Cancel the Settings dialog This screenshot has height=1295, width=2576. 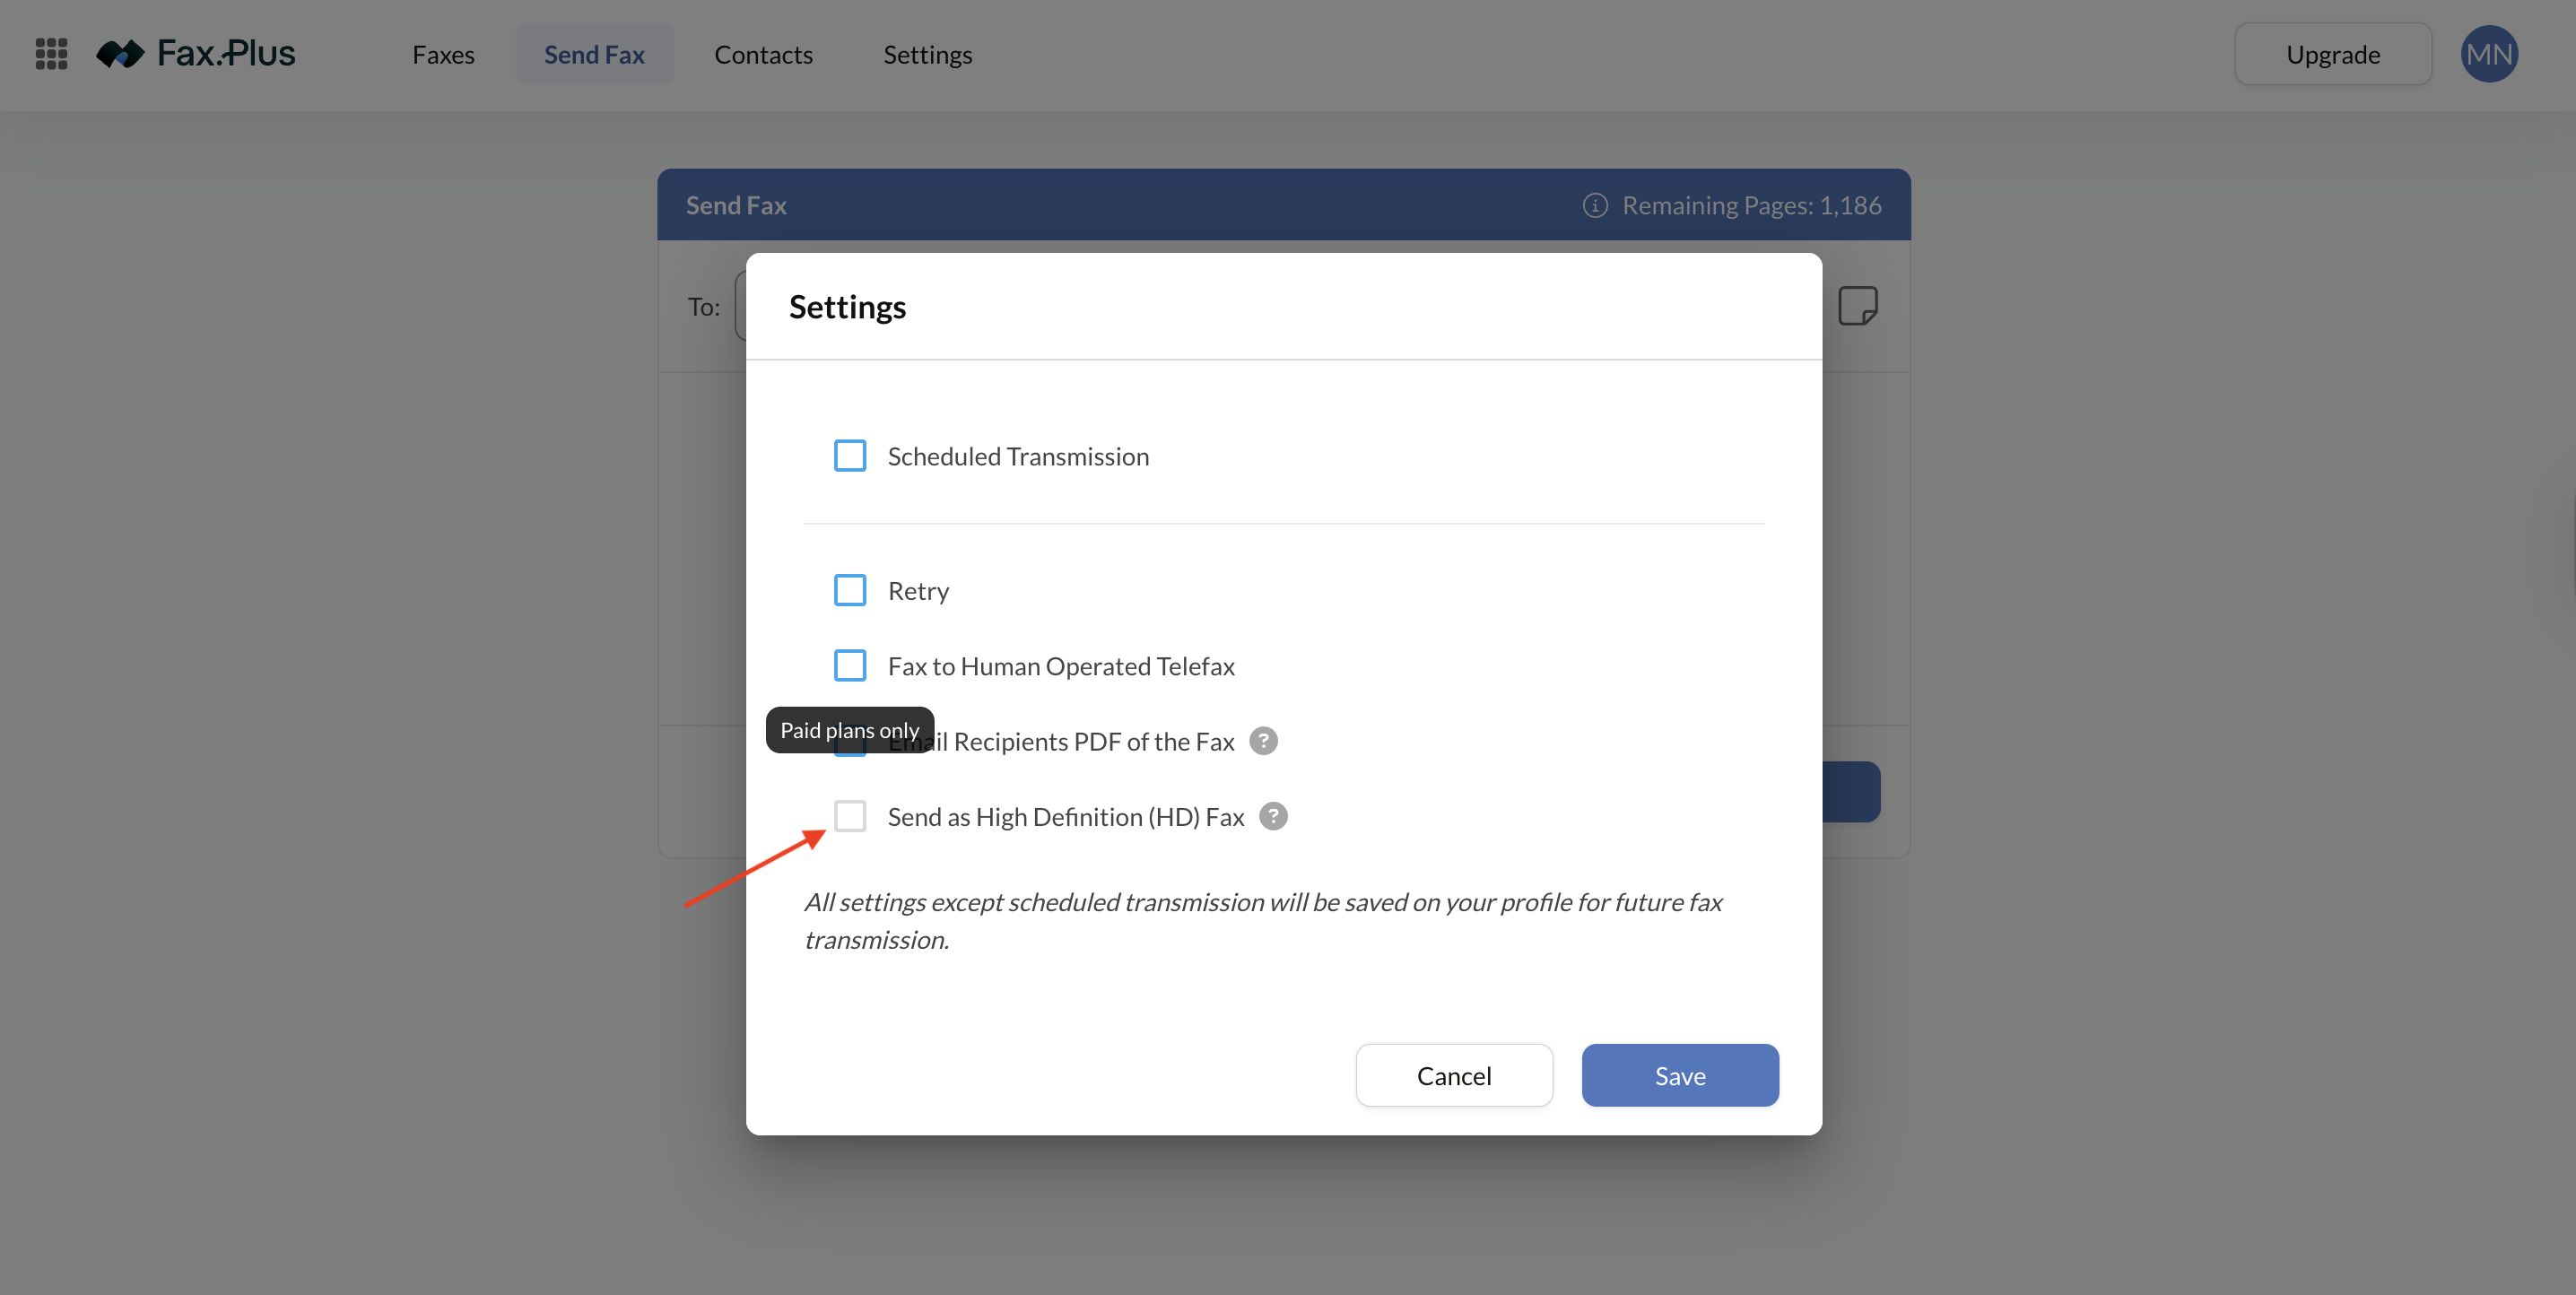[x=1453, y=1076]
